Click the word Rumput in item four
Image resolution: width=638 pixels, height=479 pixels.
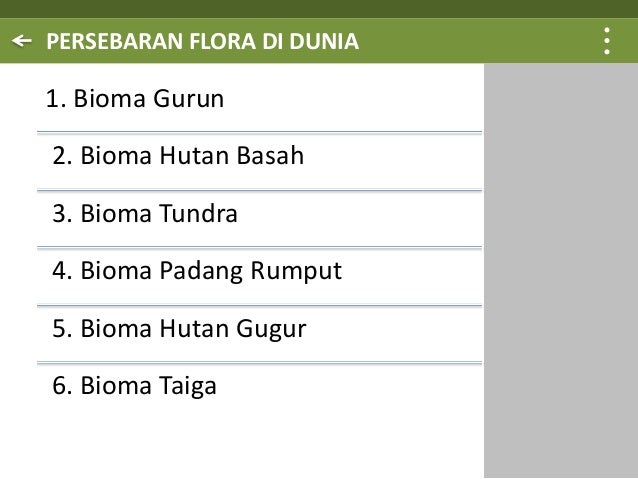pos(301,272)
